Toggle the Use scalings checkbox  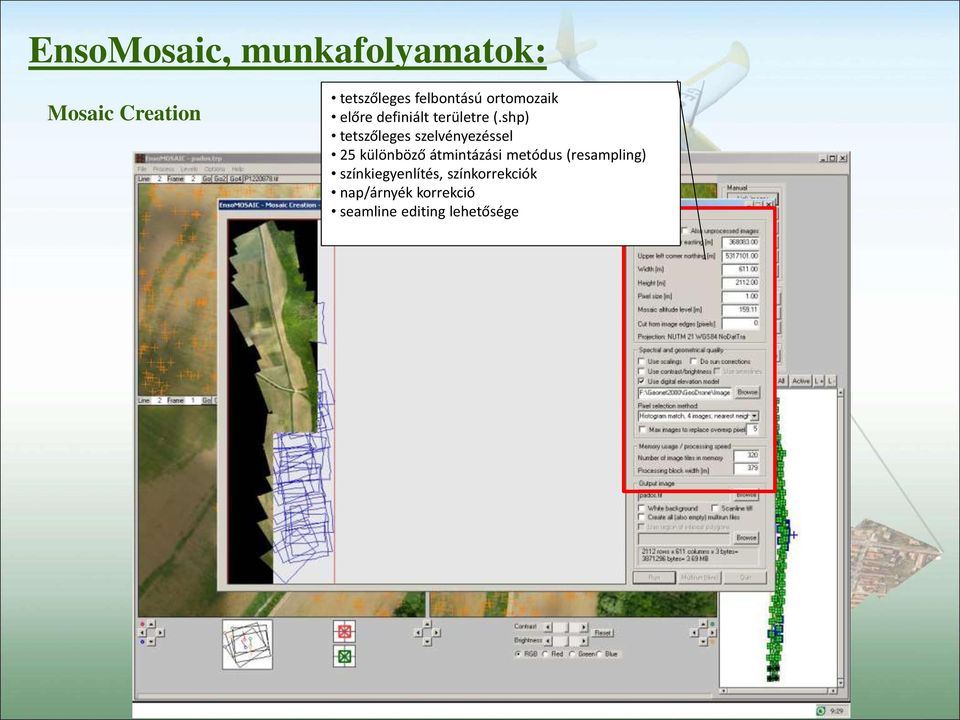pos(642,361)
